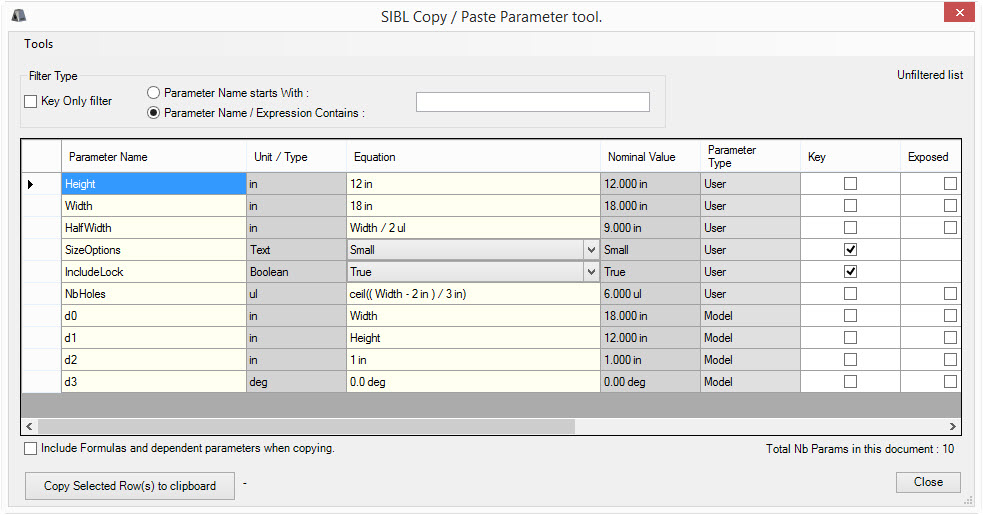Open the Tools menu
Viewport: 983px width, 515px height.
coord(39,44)
